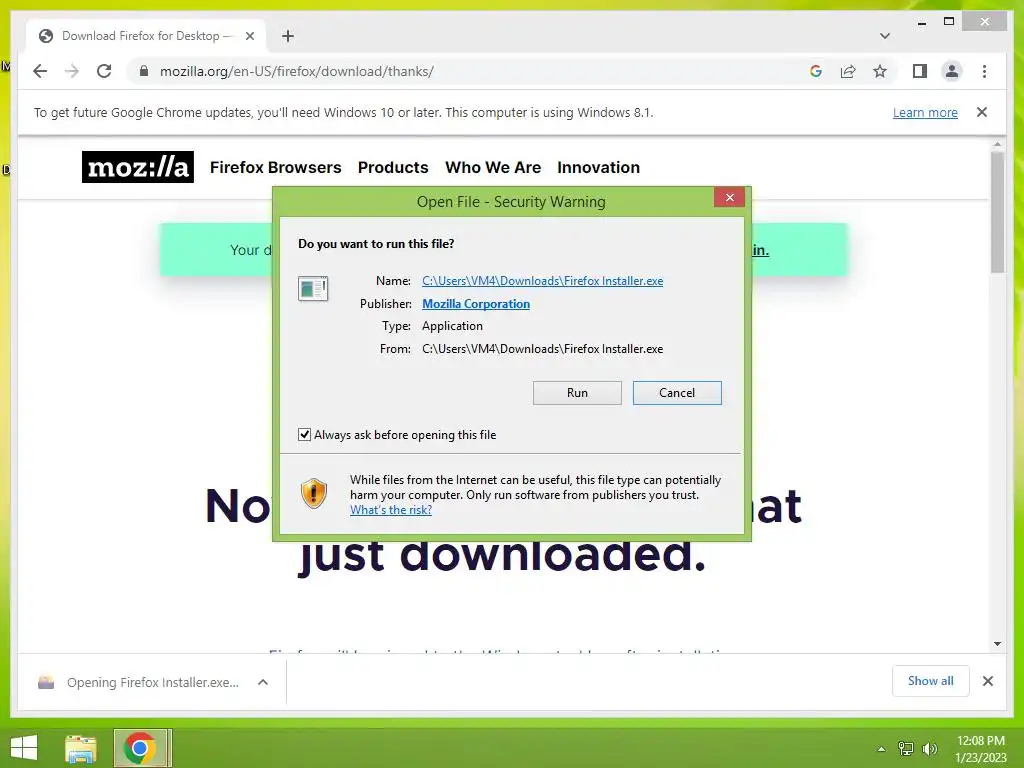Click the Run button in security warning
The image size is (1024, 768).
[x=577, y=392]
